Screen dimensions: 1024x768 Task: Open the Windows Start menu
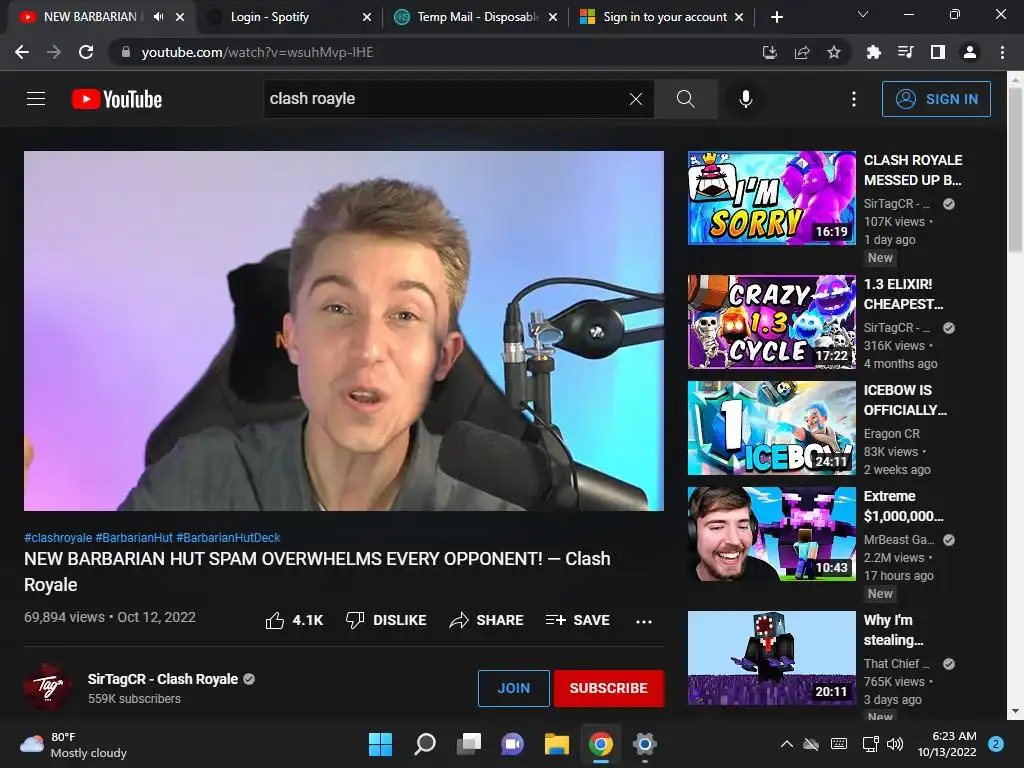tap(380, 744)
